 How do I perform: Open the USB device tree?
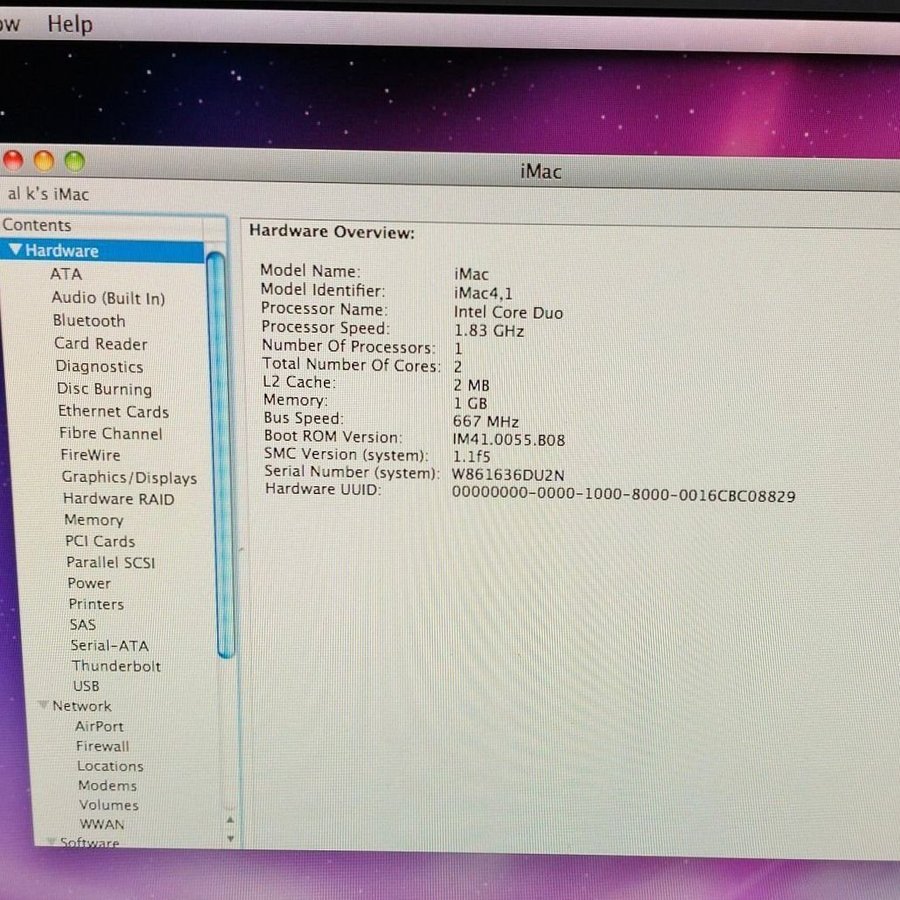tap(86, 686)
